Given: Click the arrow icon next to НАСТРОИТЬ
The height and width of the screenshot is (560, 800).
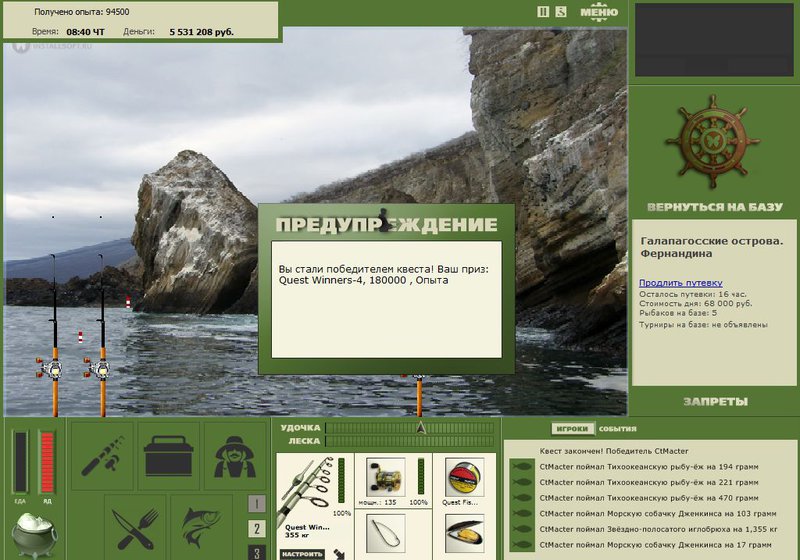Looking at the screenshot, I should [x=339, y=554].
